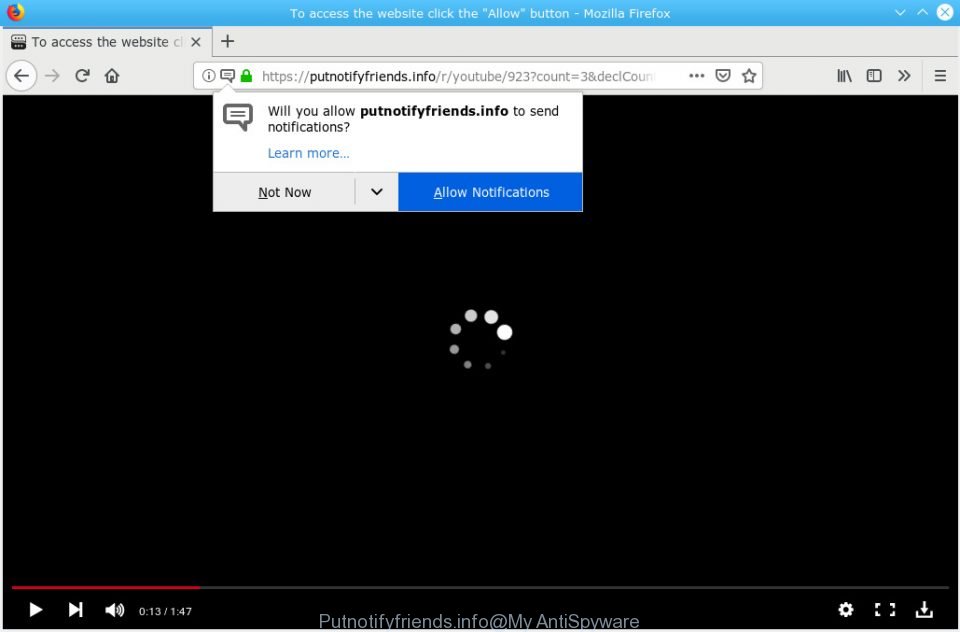Screen dimensions: 960x632
Task: Click the red video progress bar
Action: click(105, 587)
